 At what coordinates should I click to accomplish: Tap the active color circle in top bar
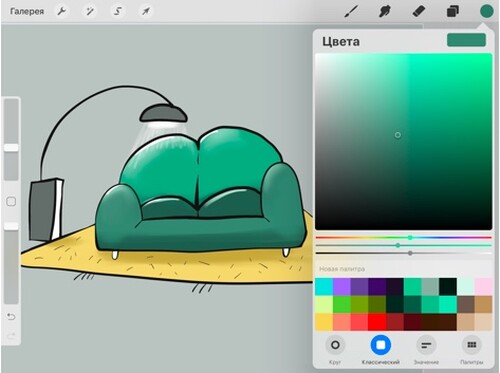486,11
